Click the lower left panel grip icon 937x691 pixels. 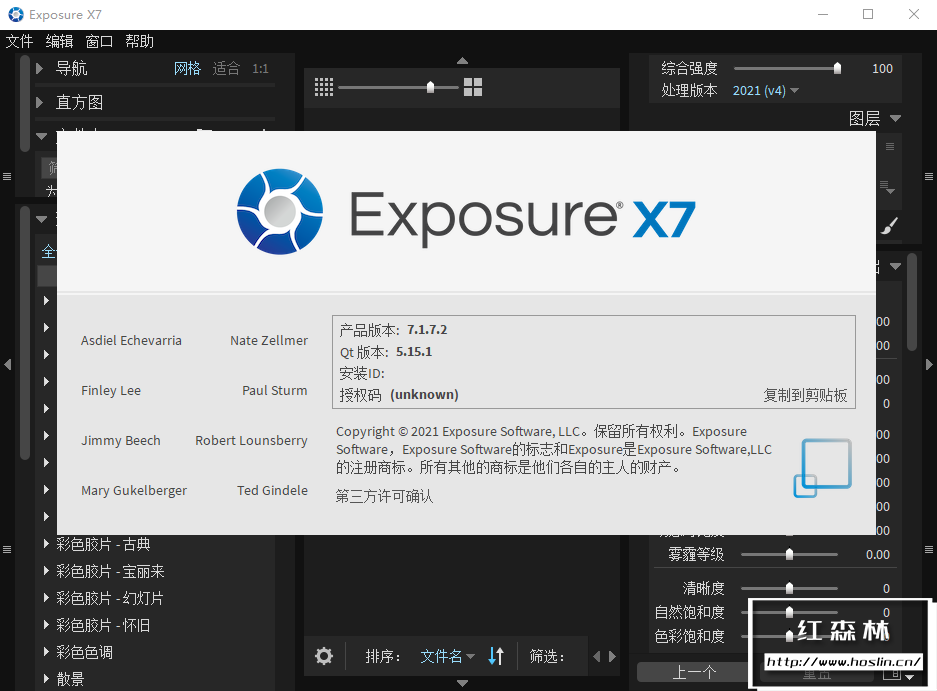click(x=7, y=549)
